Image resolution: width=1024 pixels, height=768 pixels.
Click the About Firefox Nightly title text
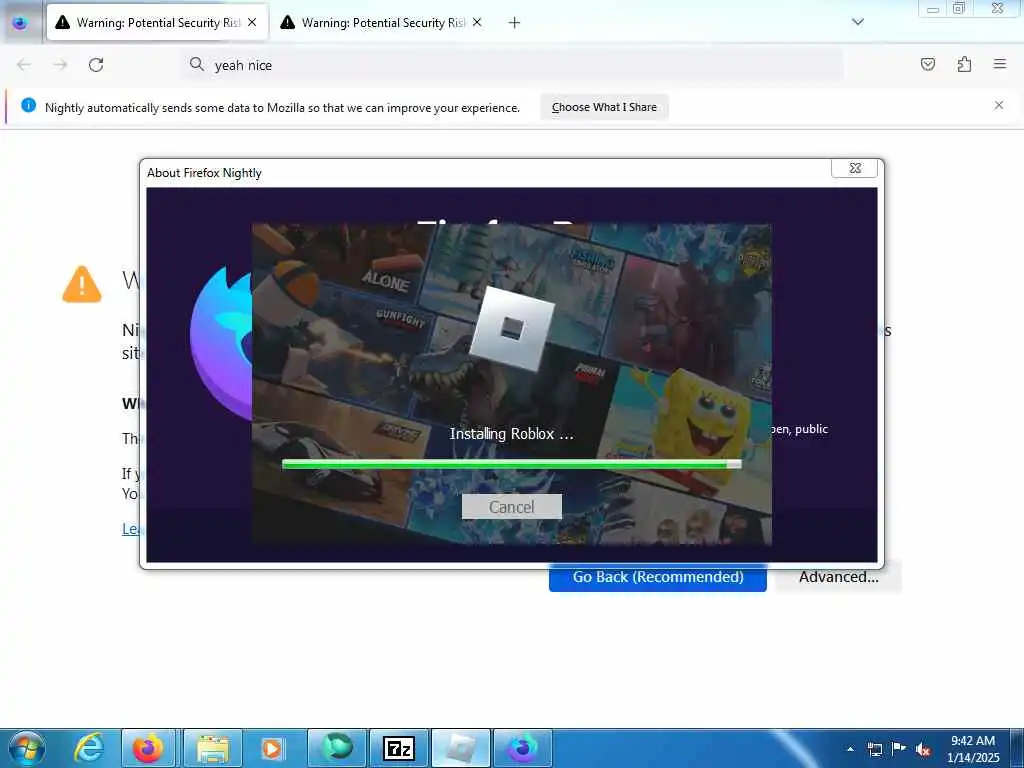204,173
